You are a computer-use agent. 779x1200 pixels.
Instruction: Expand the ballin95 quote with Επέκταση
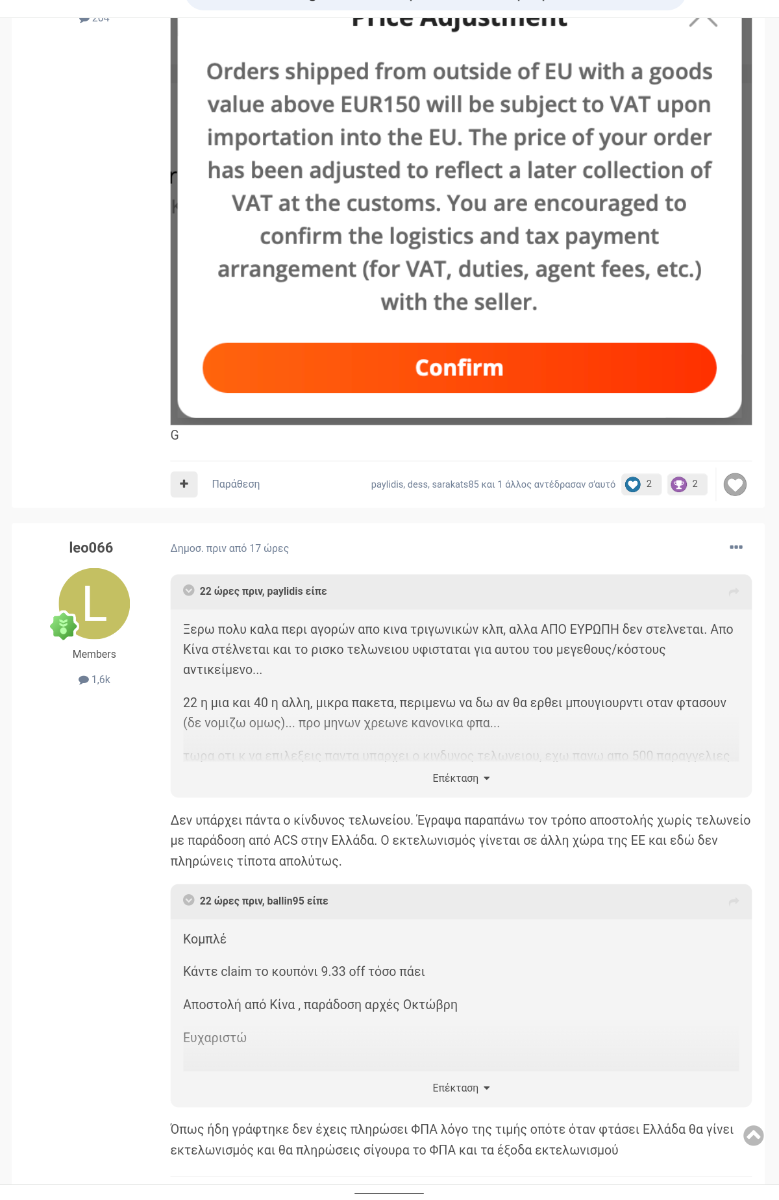[x=461, y=1088]
